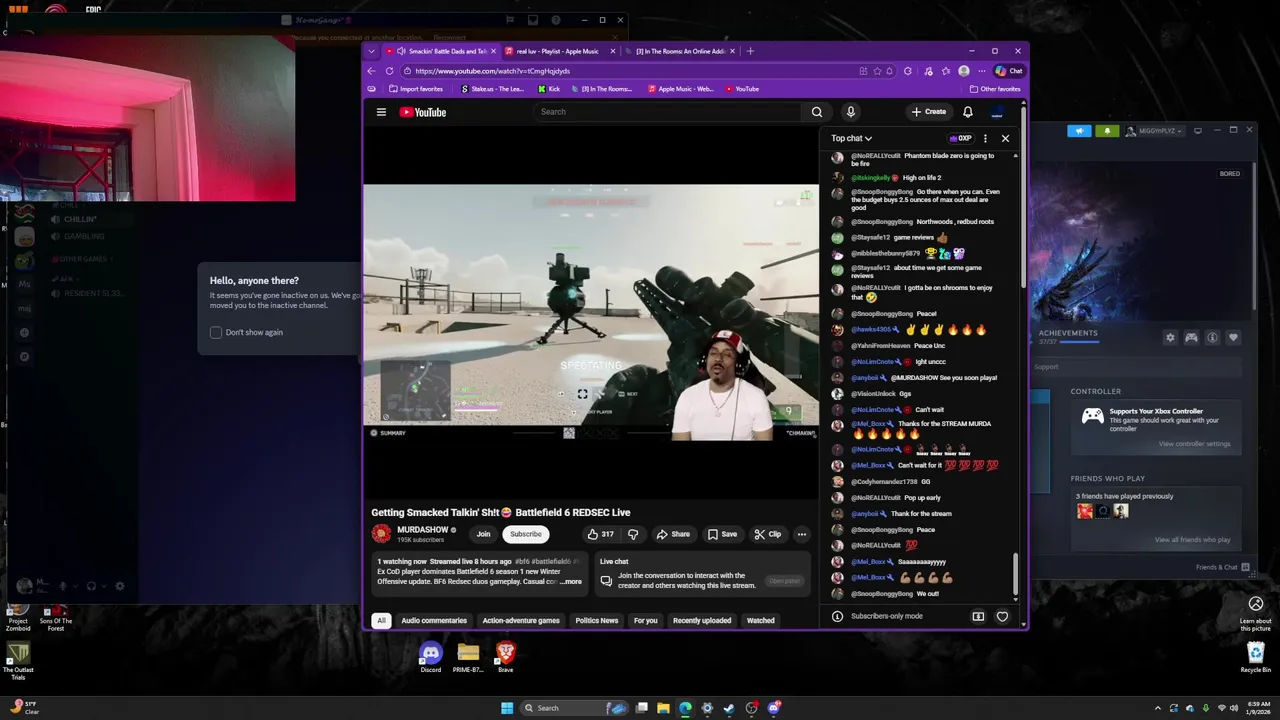Click controller icon in Steam game page

1191,338
